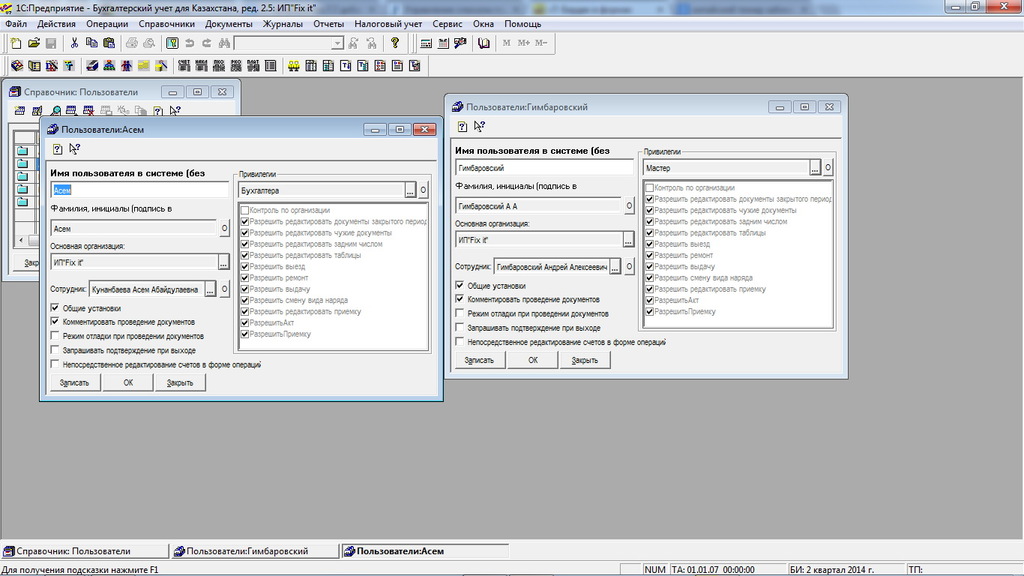This screenshot has width=1024, height=576.
Task: Click the T-account icon in second toolbar
Action: click(69, 66)
